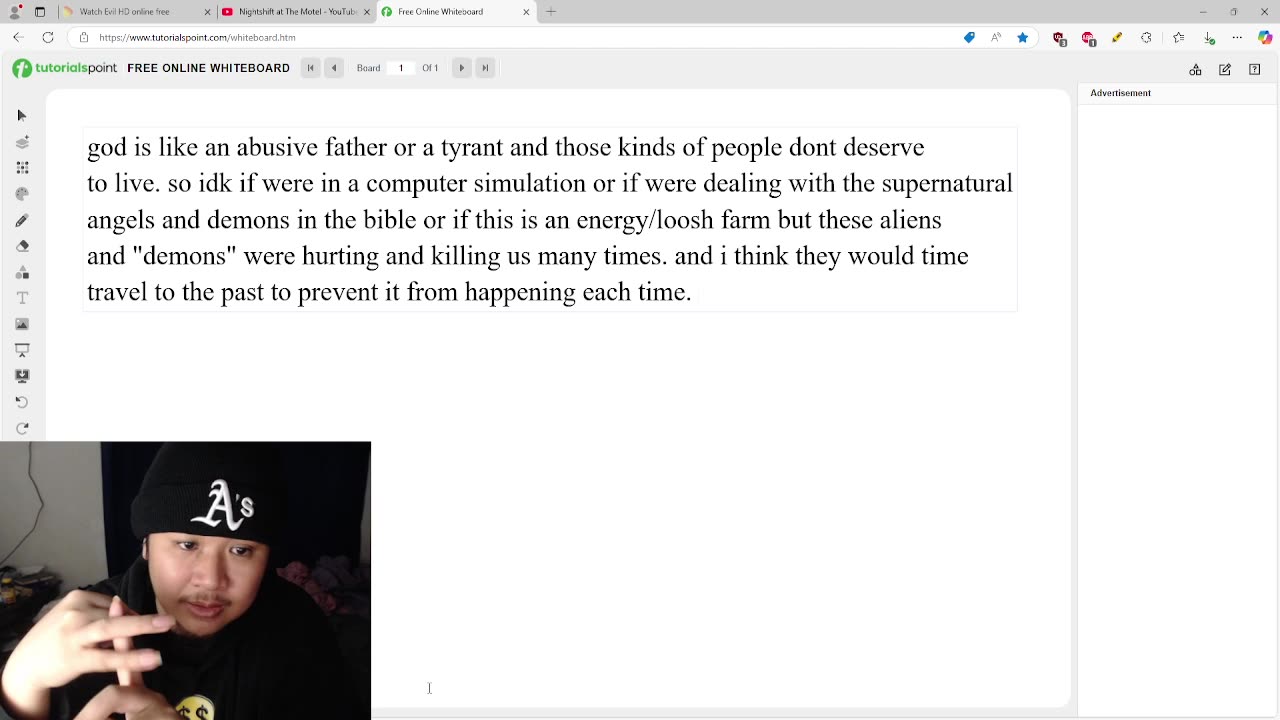Reload the current page
1280x720 pixels.
click(48, 38)
